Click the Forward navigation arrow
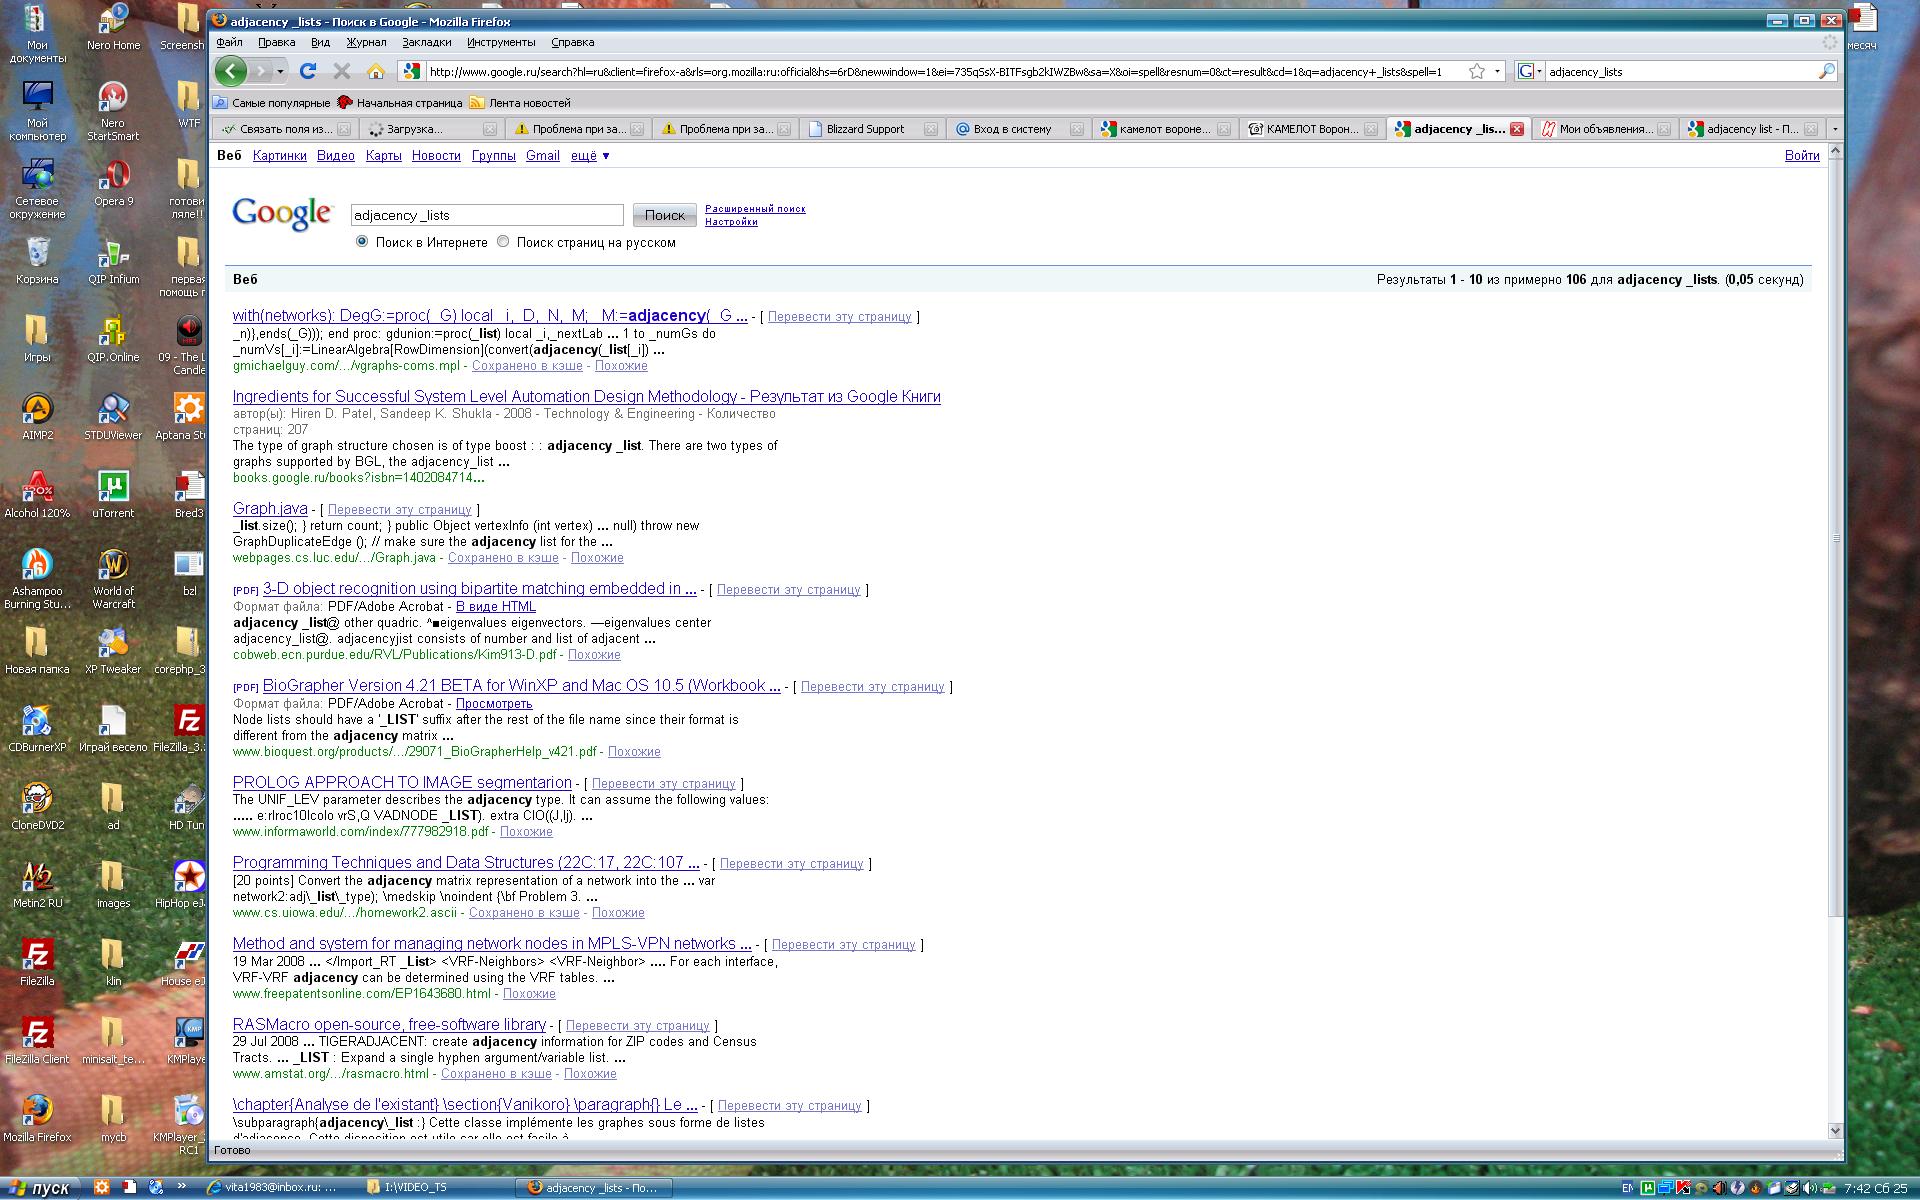This screenshot has width=1920, height=1200. pyautogui.click(x=261, y=71)
